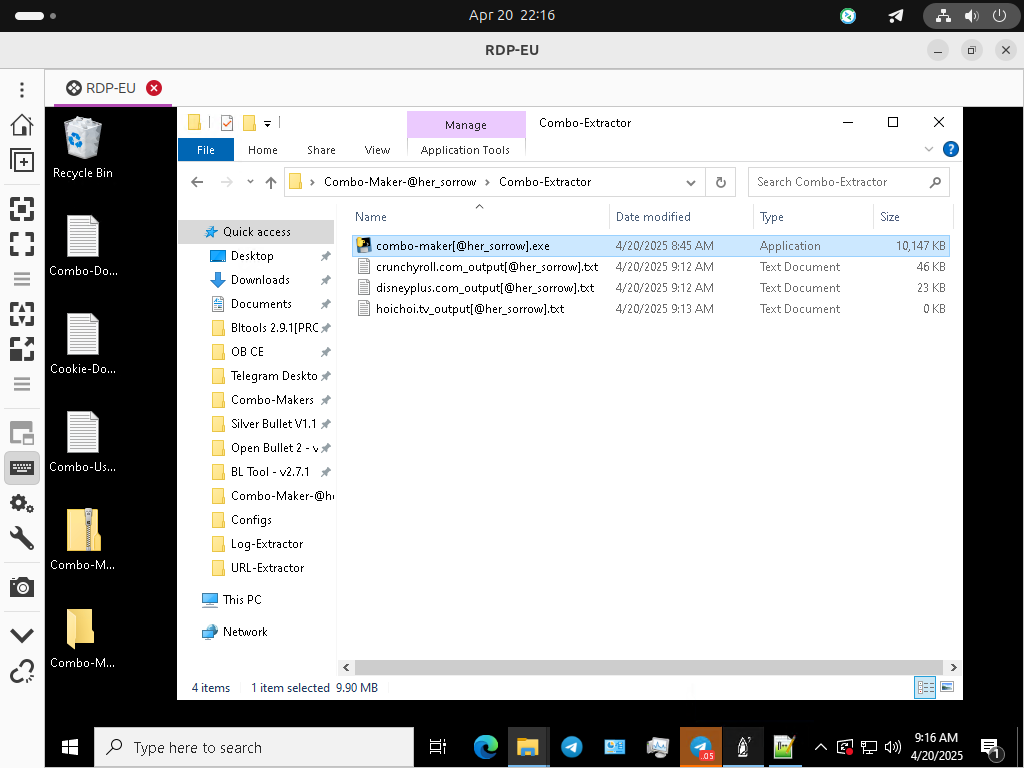Click the home icon in the left sidebar

pos(22,125)
